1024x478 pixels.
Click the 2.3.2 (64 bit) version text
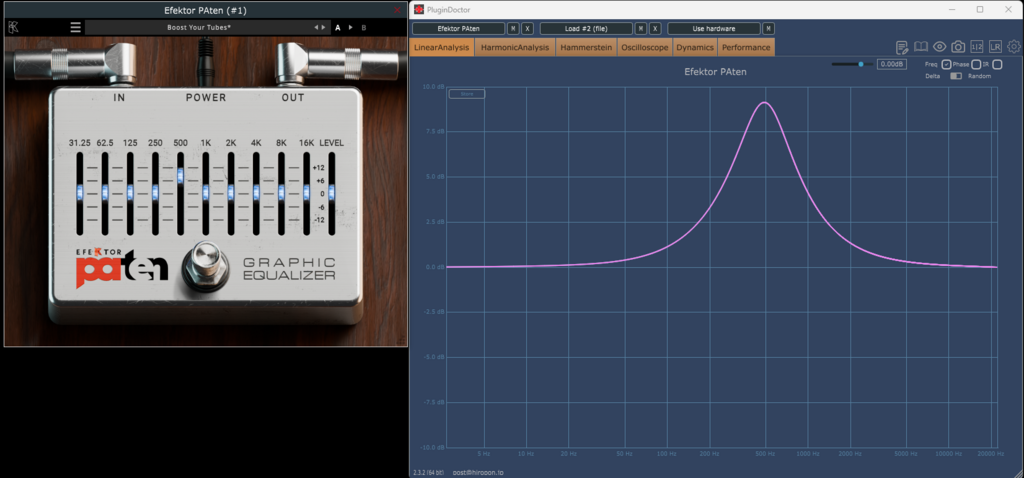[x=428, y=472]
